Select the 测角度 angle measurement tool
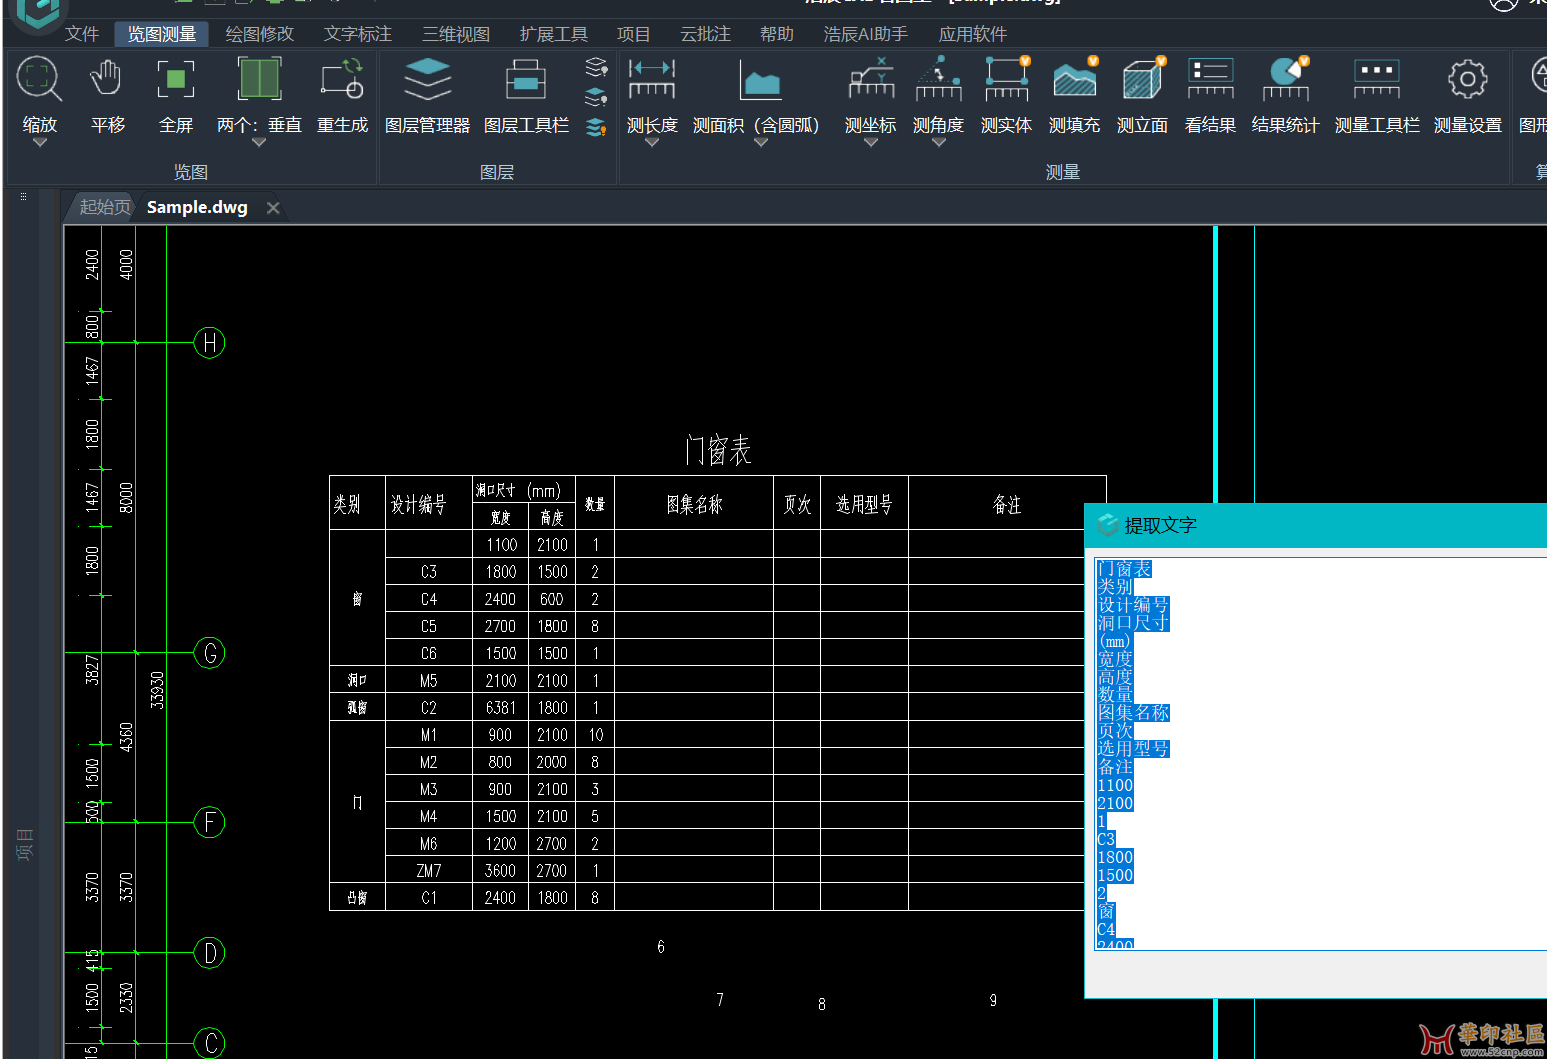 [x=938, y=80]
